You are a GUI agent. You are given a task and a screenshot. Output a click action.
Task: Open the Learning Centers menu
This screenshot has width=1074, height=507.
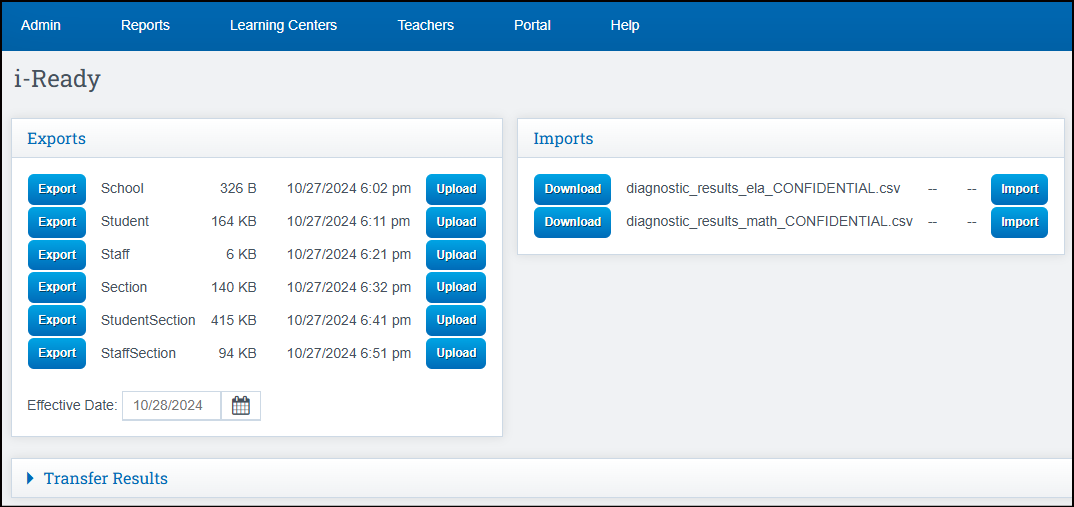[284, 25]
